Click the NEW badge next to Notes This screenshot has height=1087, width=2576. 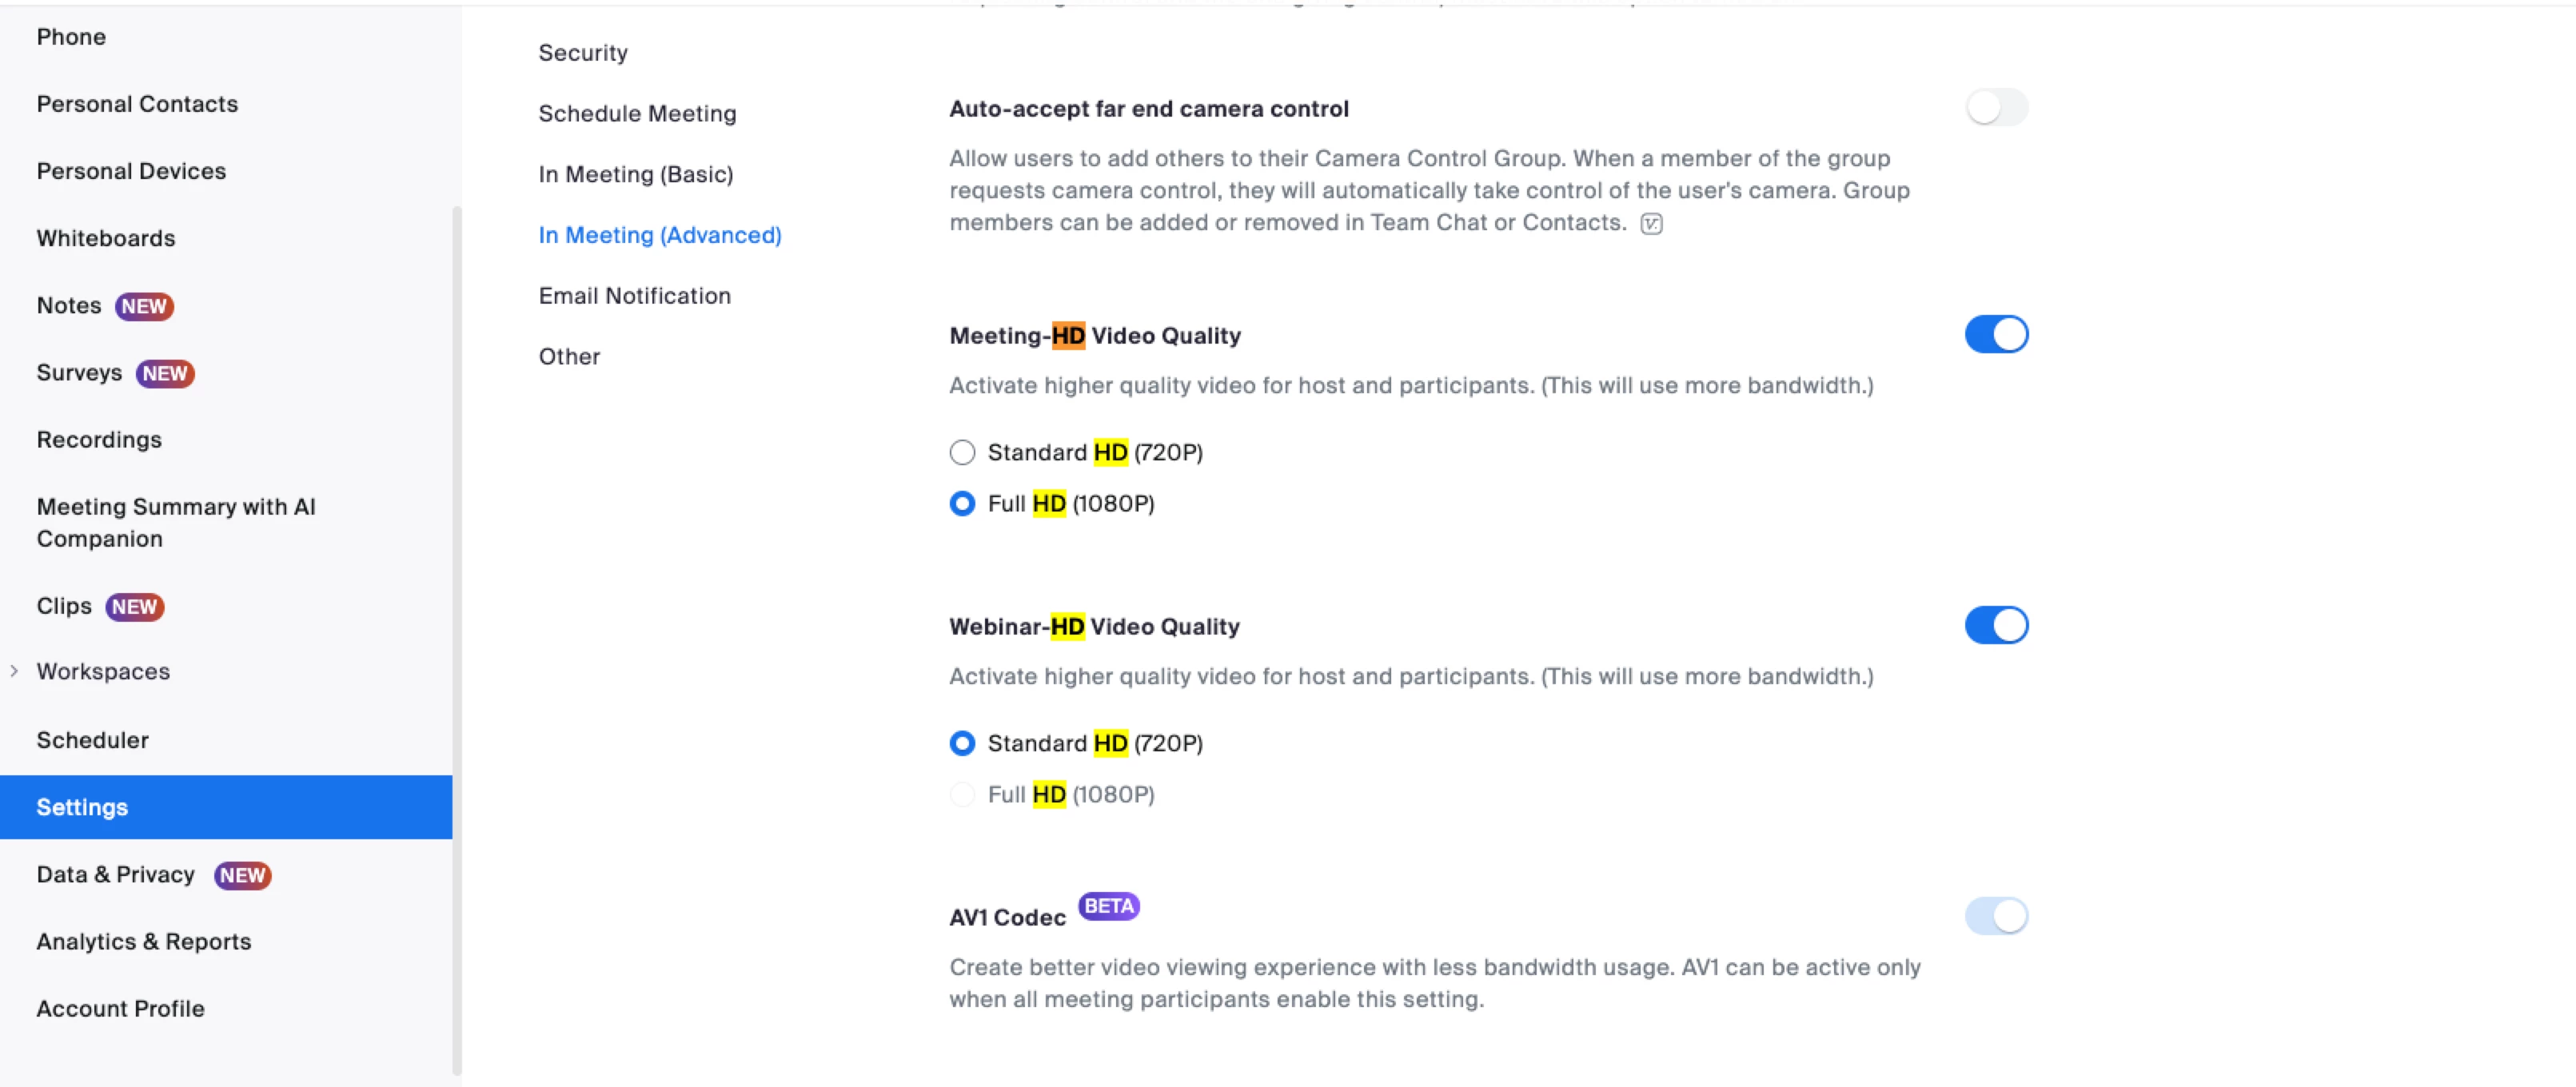coord(144,306)
